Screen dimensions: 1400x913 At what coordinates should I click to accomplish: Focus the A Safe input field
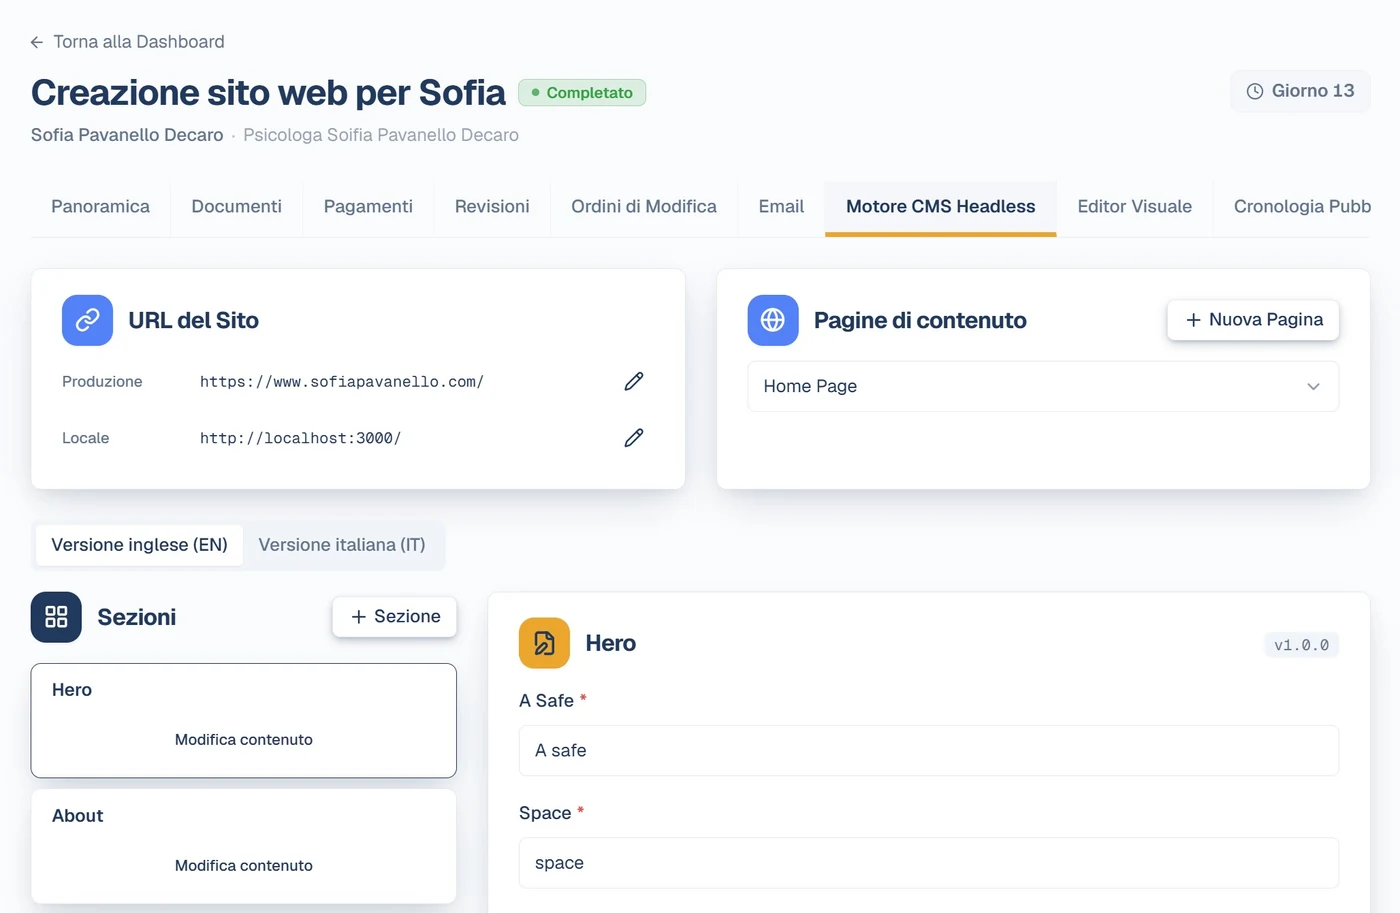click(929, 751)
